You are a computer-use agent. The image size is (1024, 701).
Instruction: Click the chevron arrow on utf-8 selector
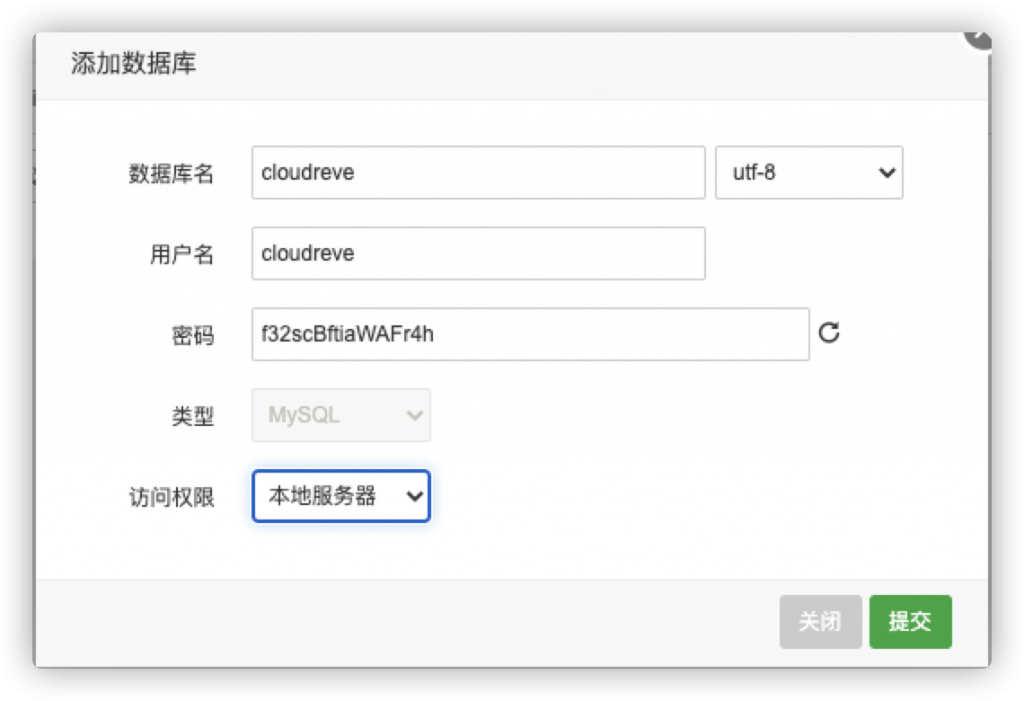[885, 173]
